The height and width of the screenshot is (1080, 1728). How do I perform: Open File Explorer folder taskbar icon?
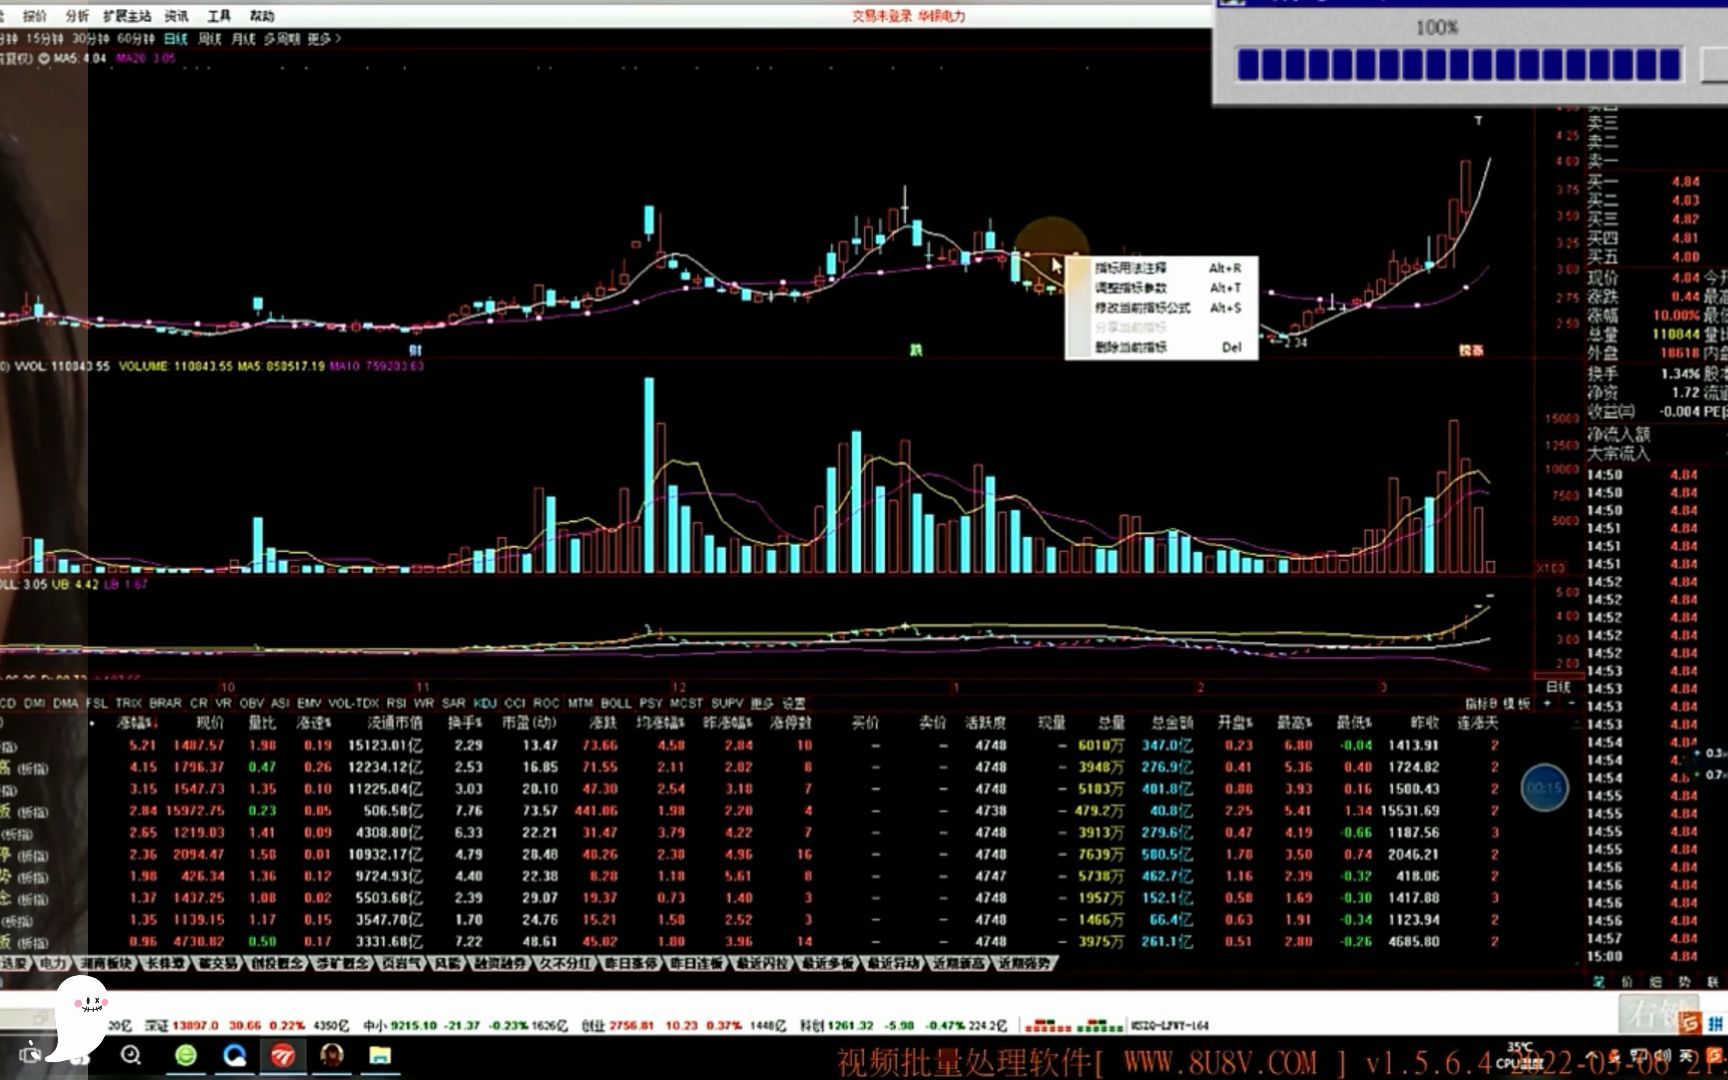381,1055
